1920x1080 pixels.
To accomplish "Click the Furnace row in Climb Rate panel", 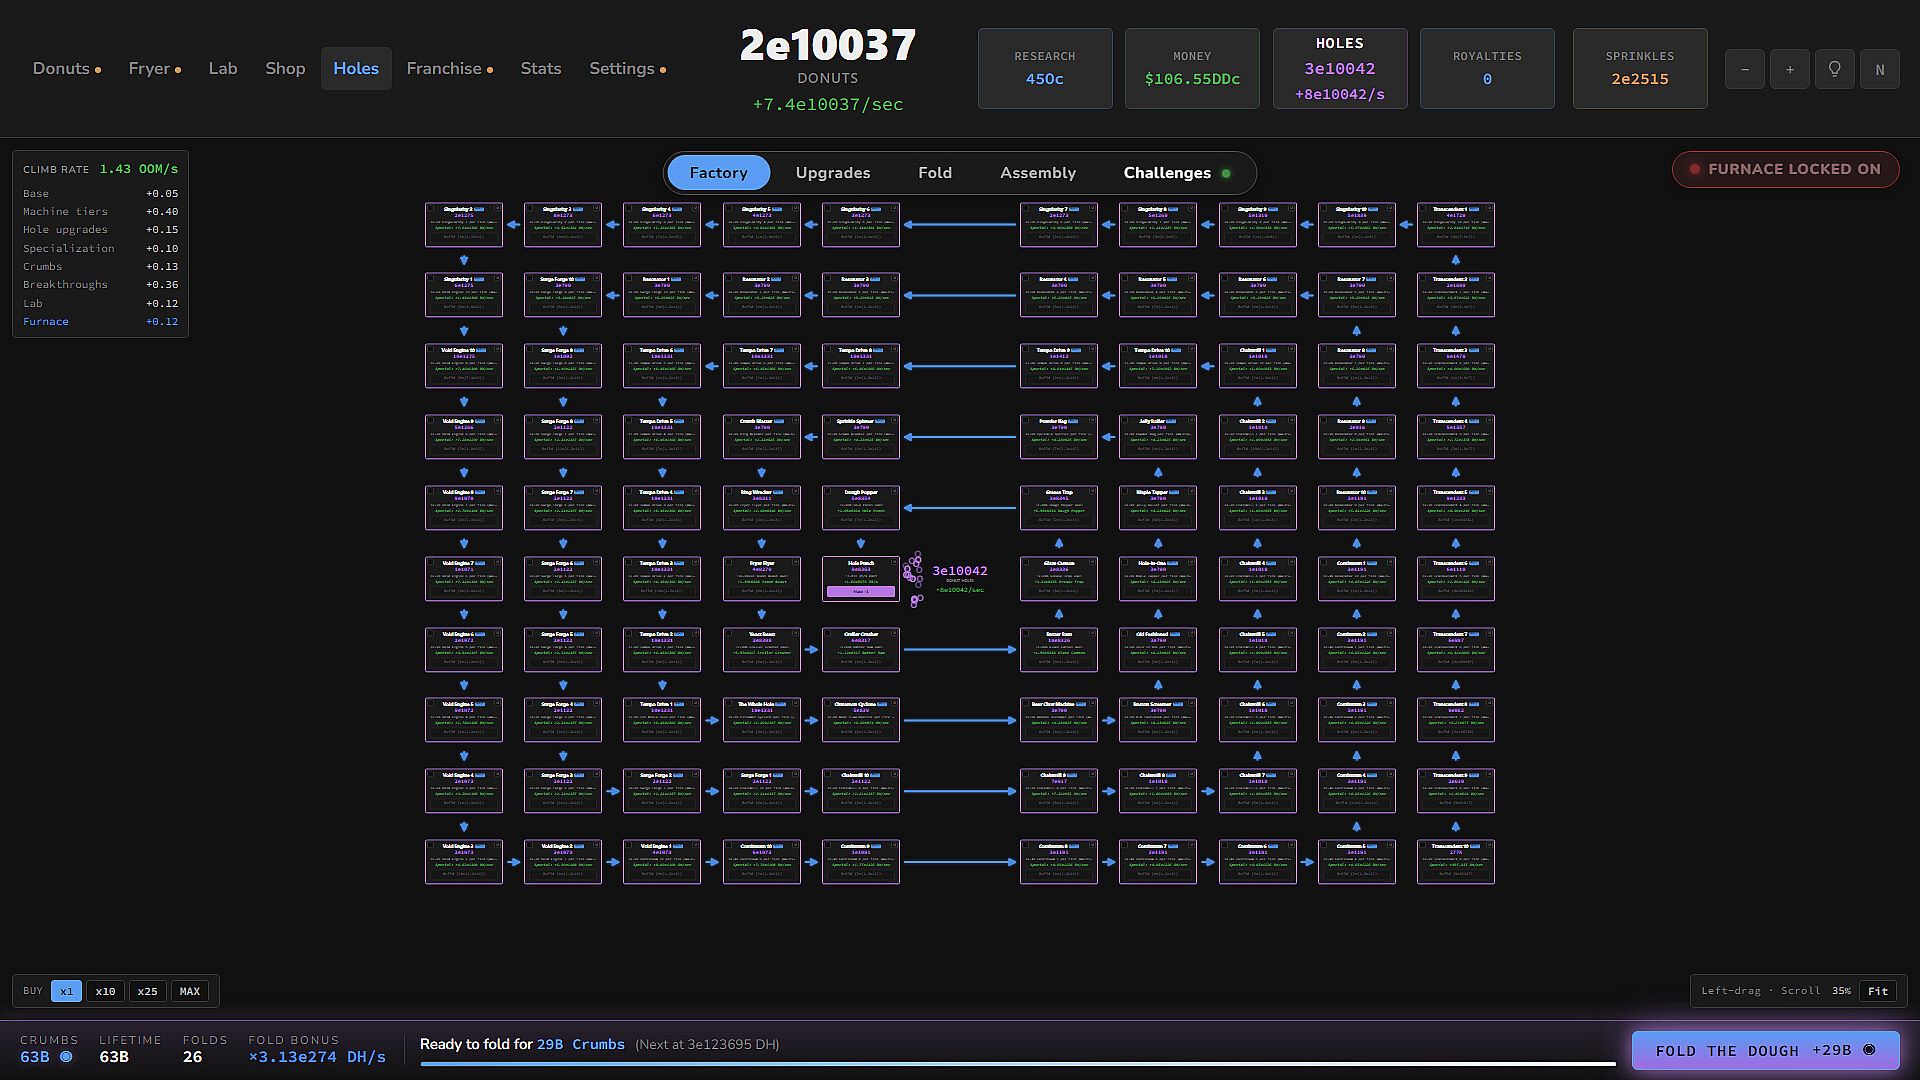I will (100, 321).
